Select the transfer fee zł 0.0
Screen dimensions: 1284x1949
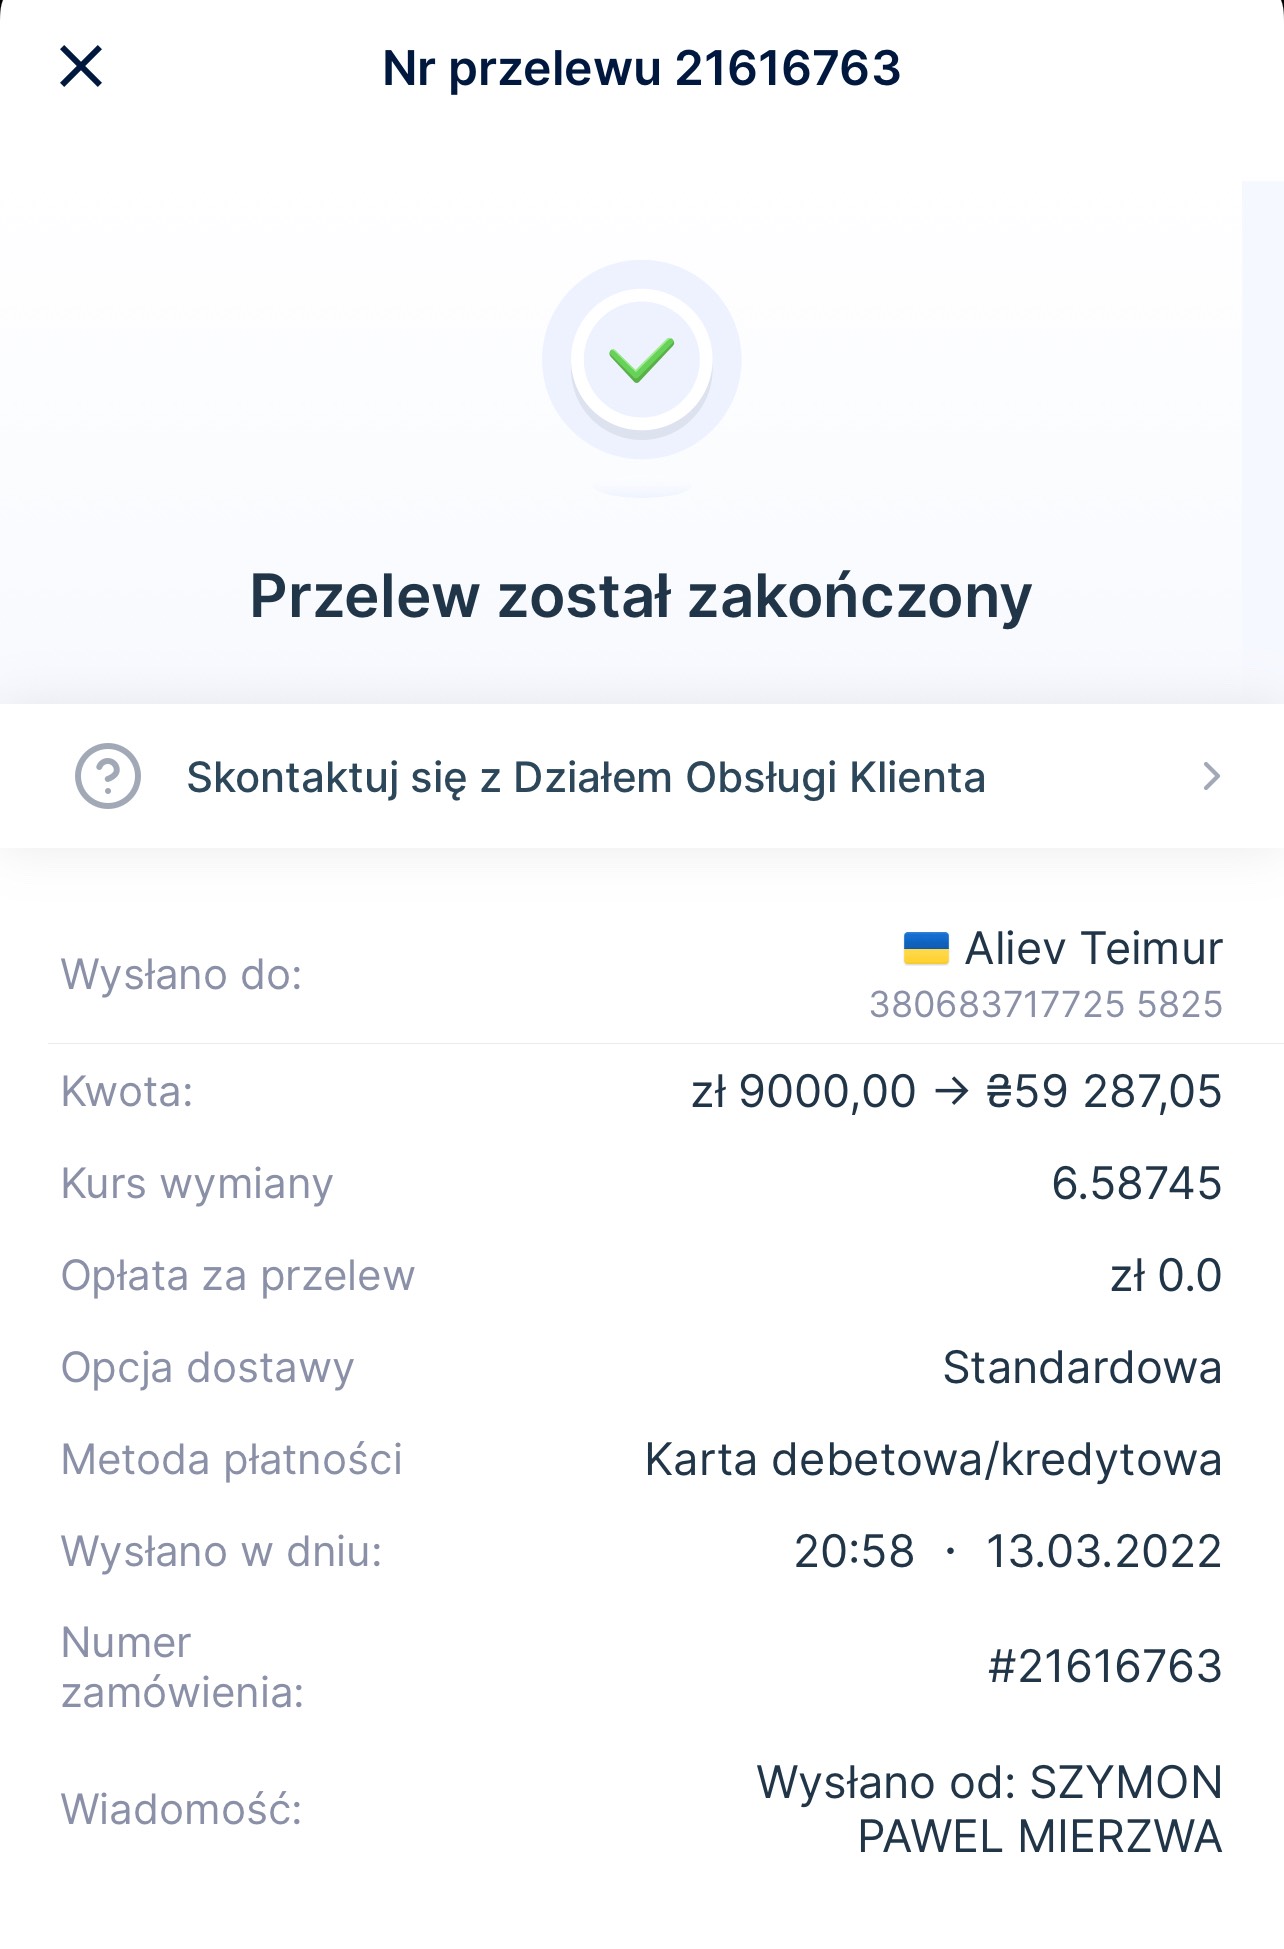(x=1166, y=1275)
